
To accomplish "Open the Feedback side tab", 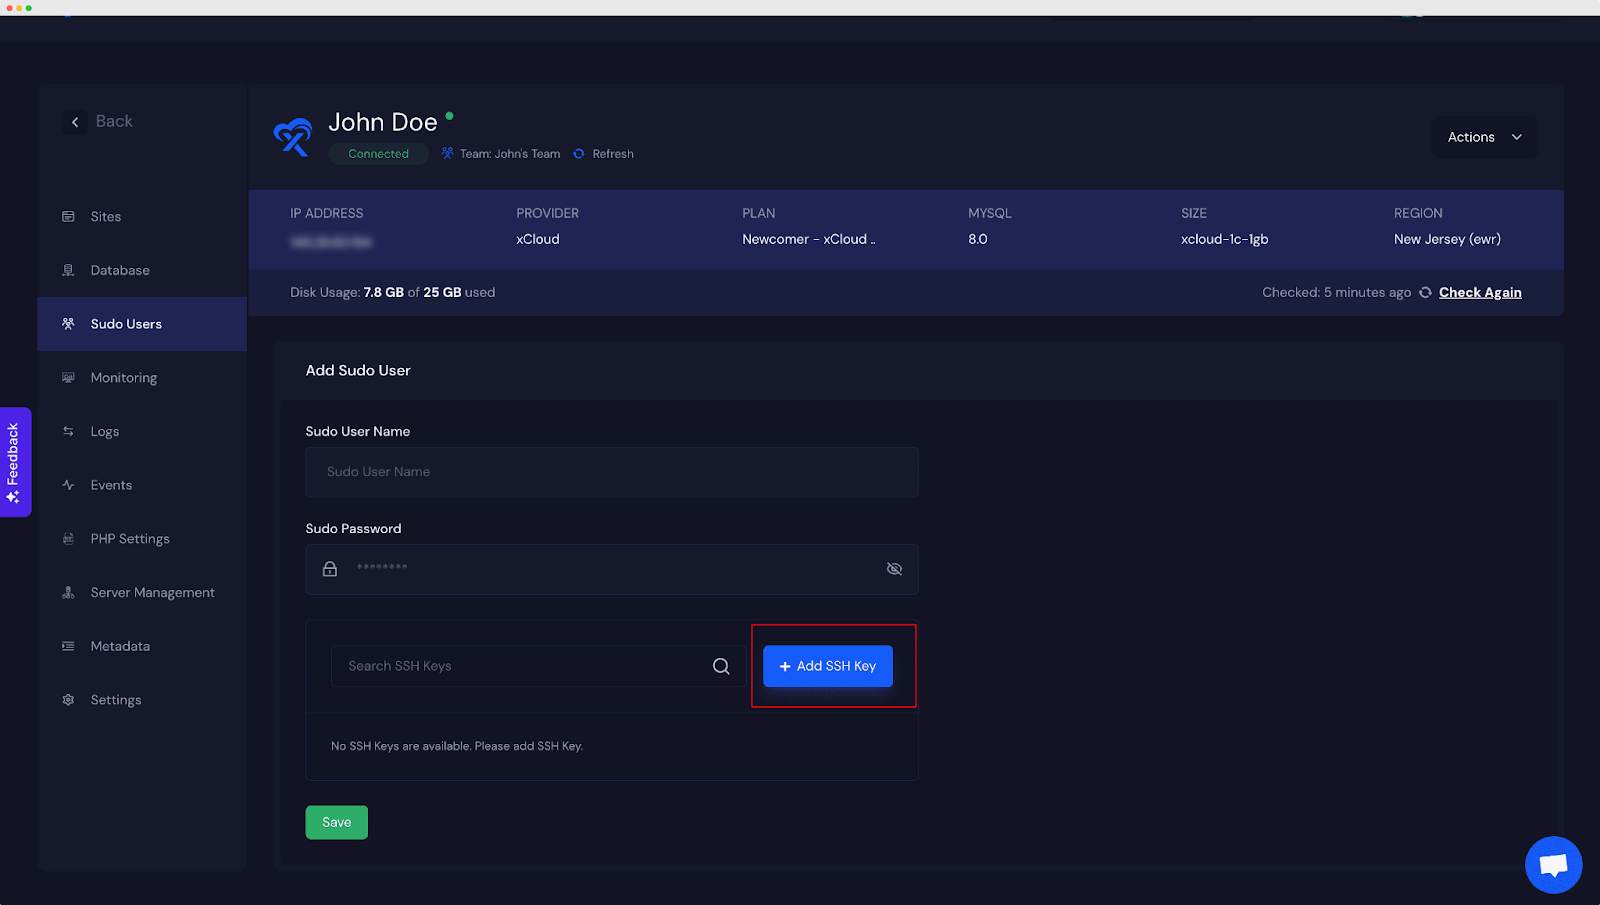I will (14, 462).
